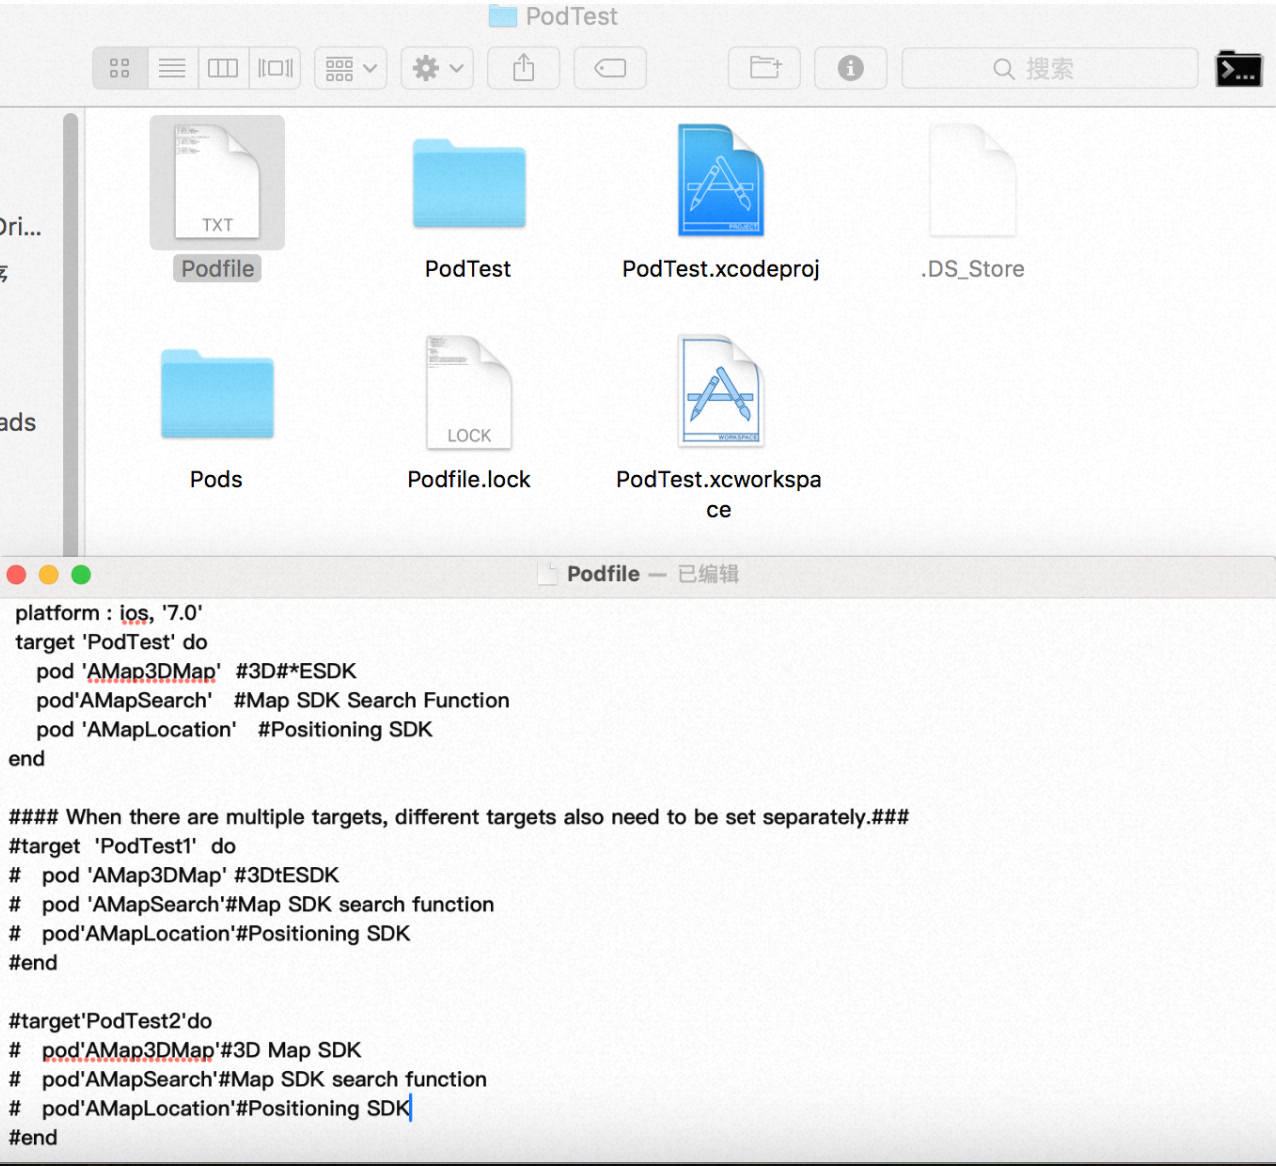This screenshot has width=1276, height=1166.
Task: Click the line "pod 'AMap3DMap' #3D#*ESDK"
Action: tap(196, 671)
